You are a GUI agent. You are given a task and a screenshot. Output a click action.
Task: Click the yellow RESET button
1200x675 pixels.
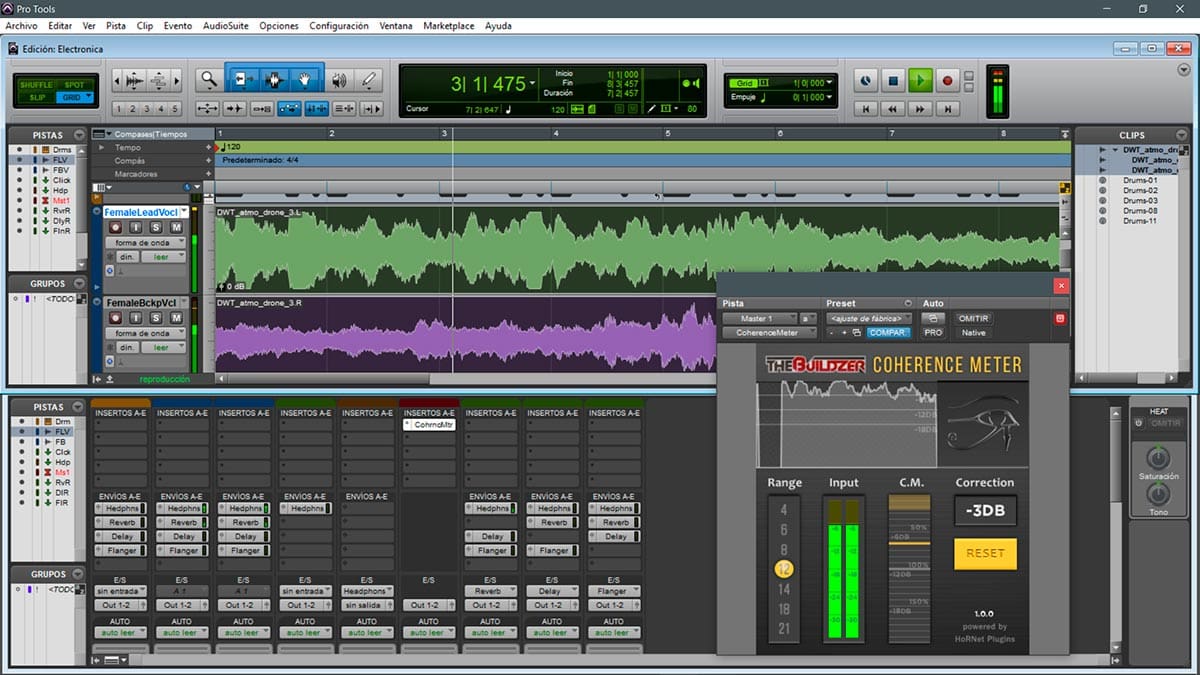985,553
